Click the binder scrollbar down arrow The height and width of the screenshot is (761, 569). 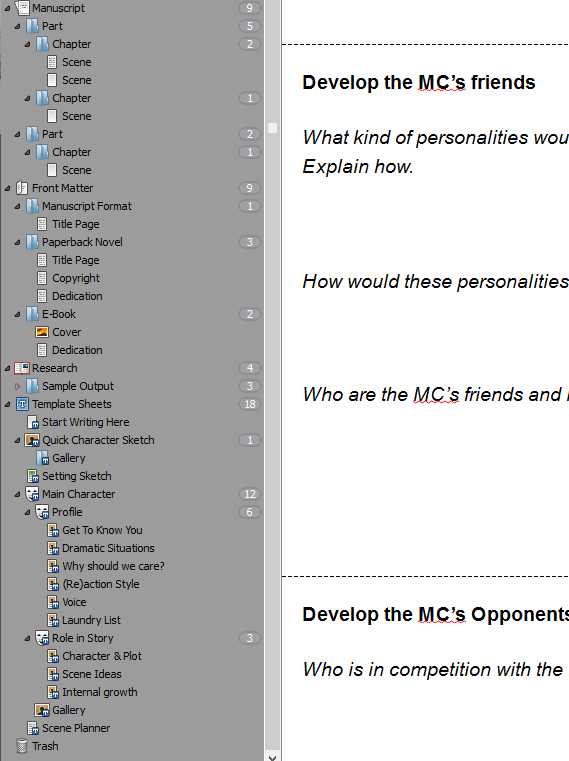point(272,756)
